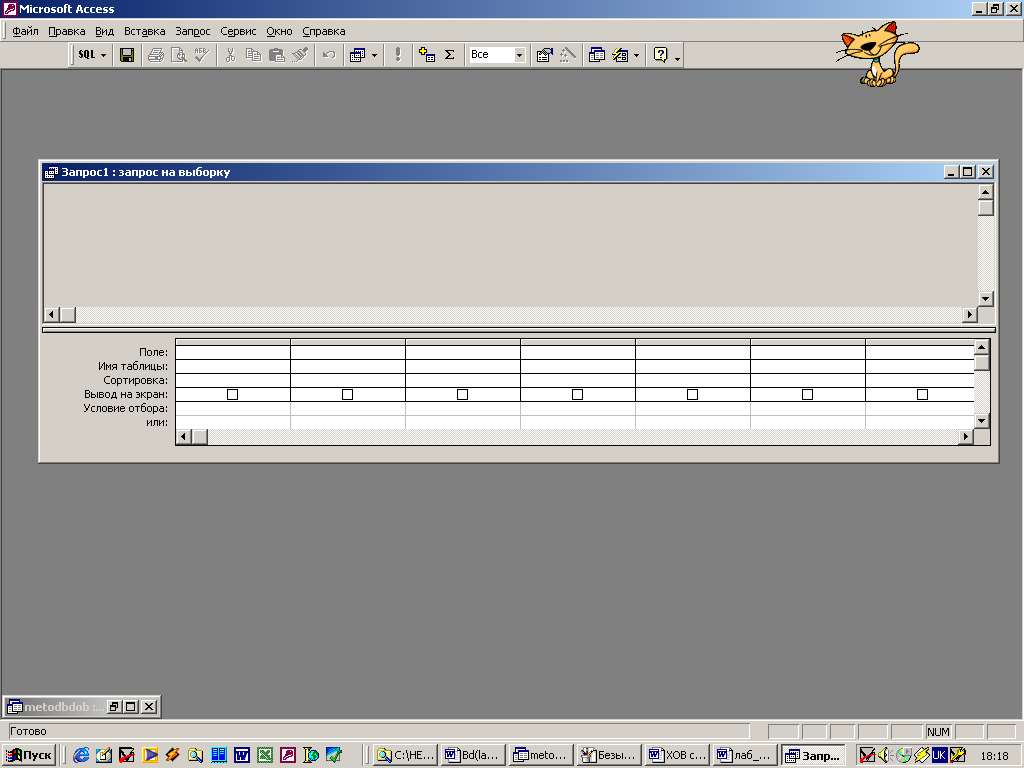The height and width of the screenshot is (768, 1024).
Task: Open the Окно menu
Action: 280,31
